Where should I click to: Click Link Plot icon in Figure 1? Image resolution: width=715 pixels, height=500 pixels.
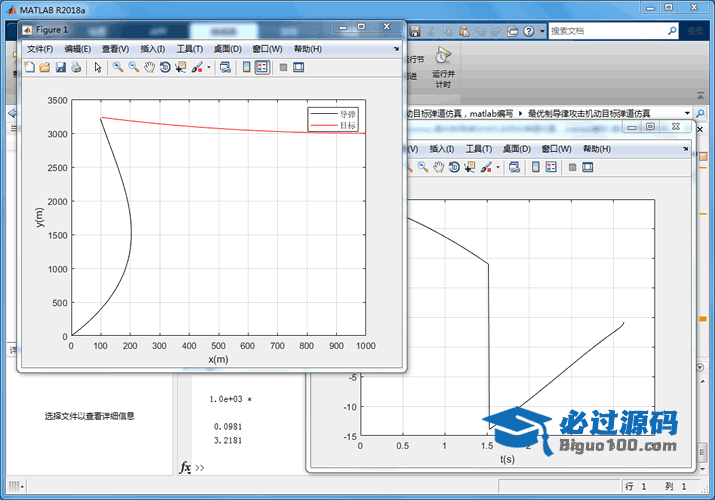pos(225,67)
